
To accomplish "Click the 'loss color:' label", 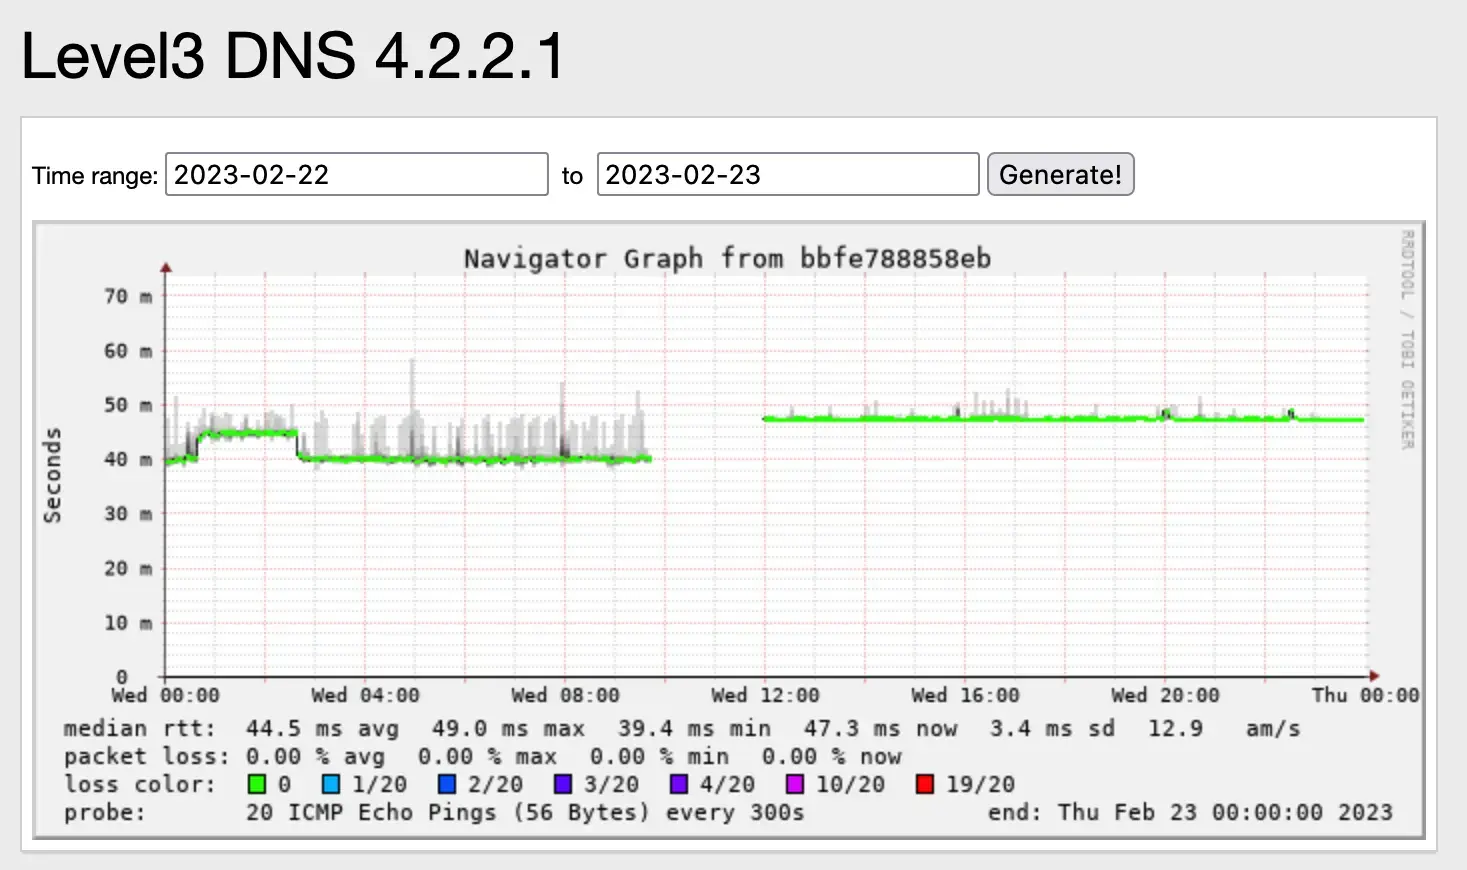I will coord(140,785).
